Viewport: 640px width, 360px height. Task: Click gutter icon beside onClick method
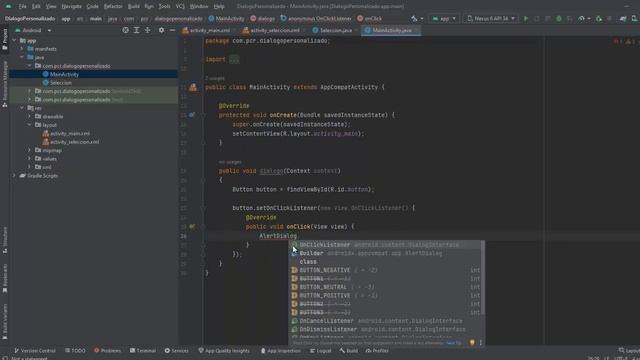tap(192, 227)
